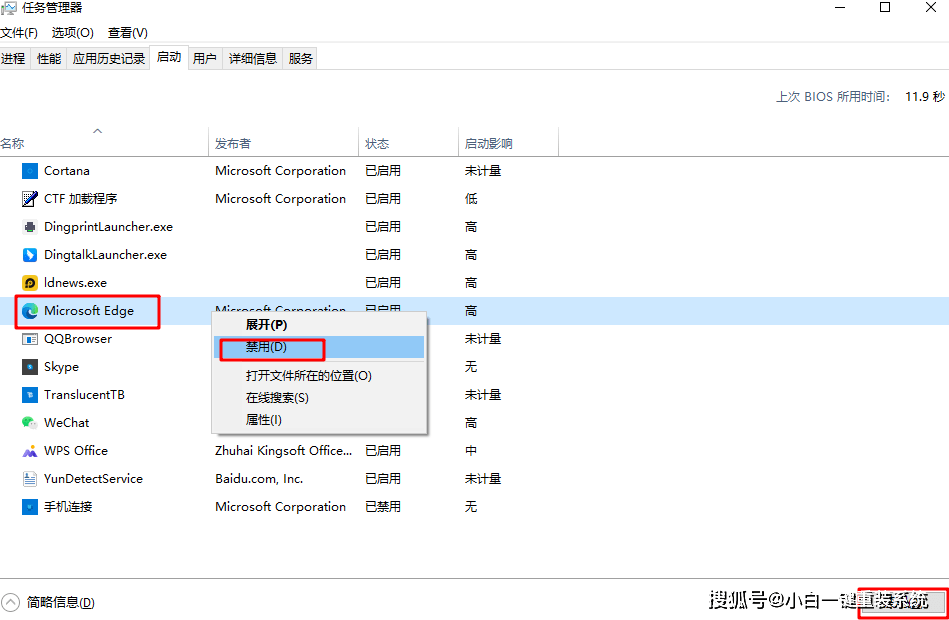Select Skype row name
Image resolution: width=949 pixels, height=620 pixels.
(61, 367)
